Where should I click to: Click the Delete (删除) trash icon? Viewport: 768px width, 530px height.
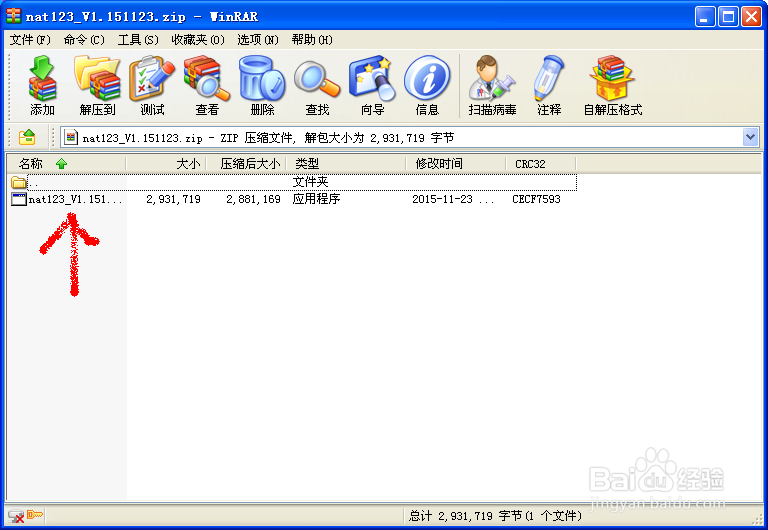click(x=262, y=85)
